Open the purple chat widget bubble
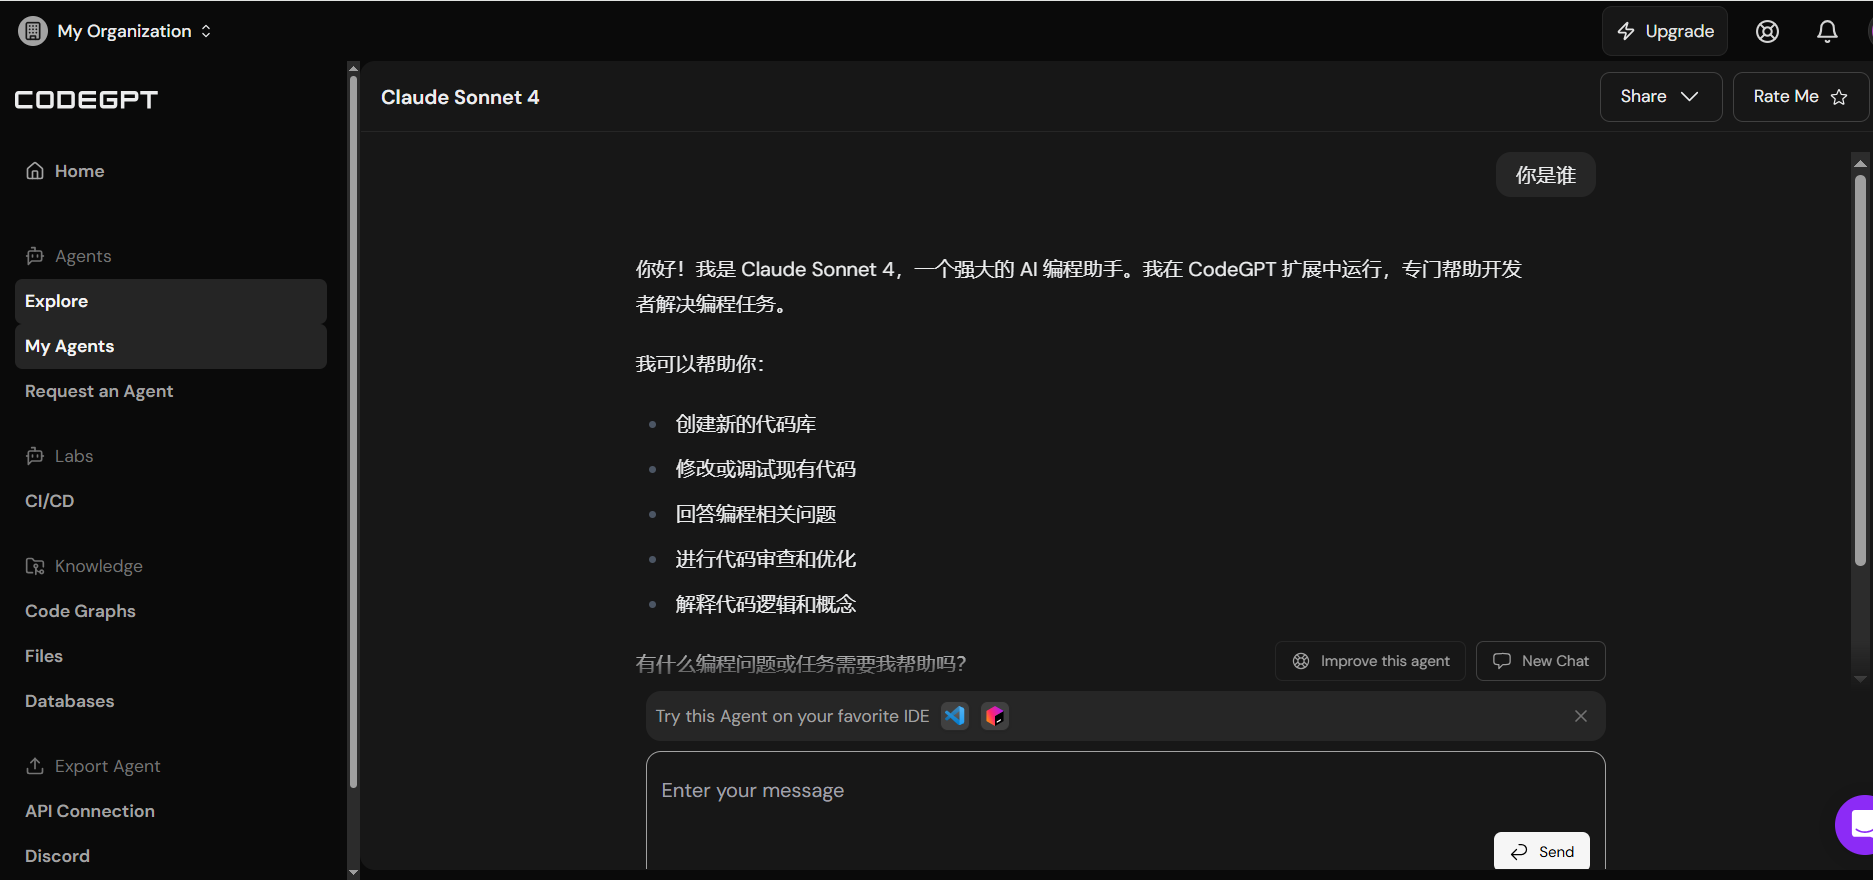 [x=1857, y=824]
